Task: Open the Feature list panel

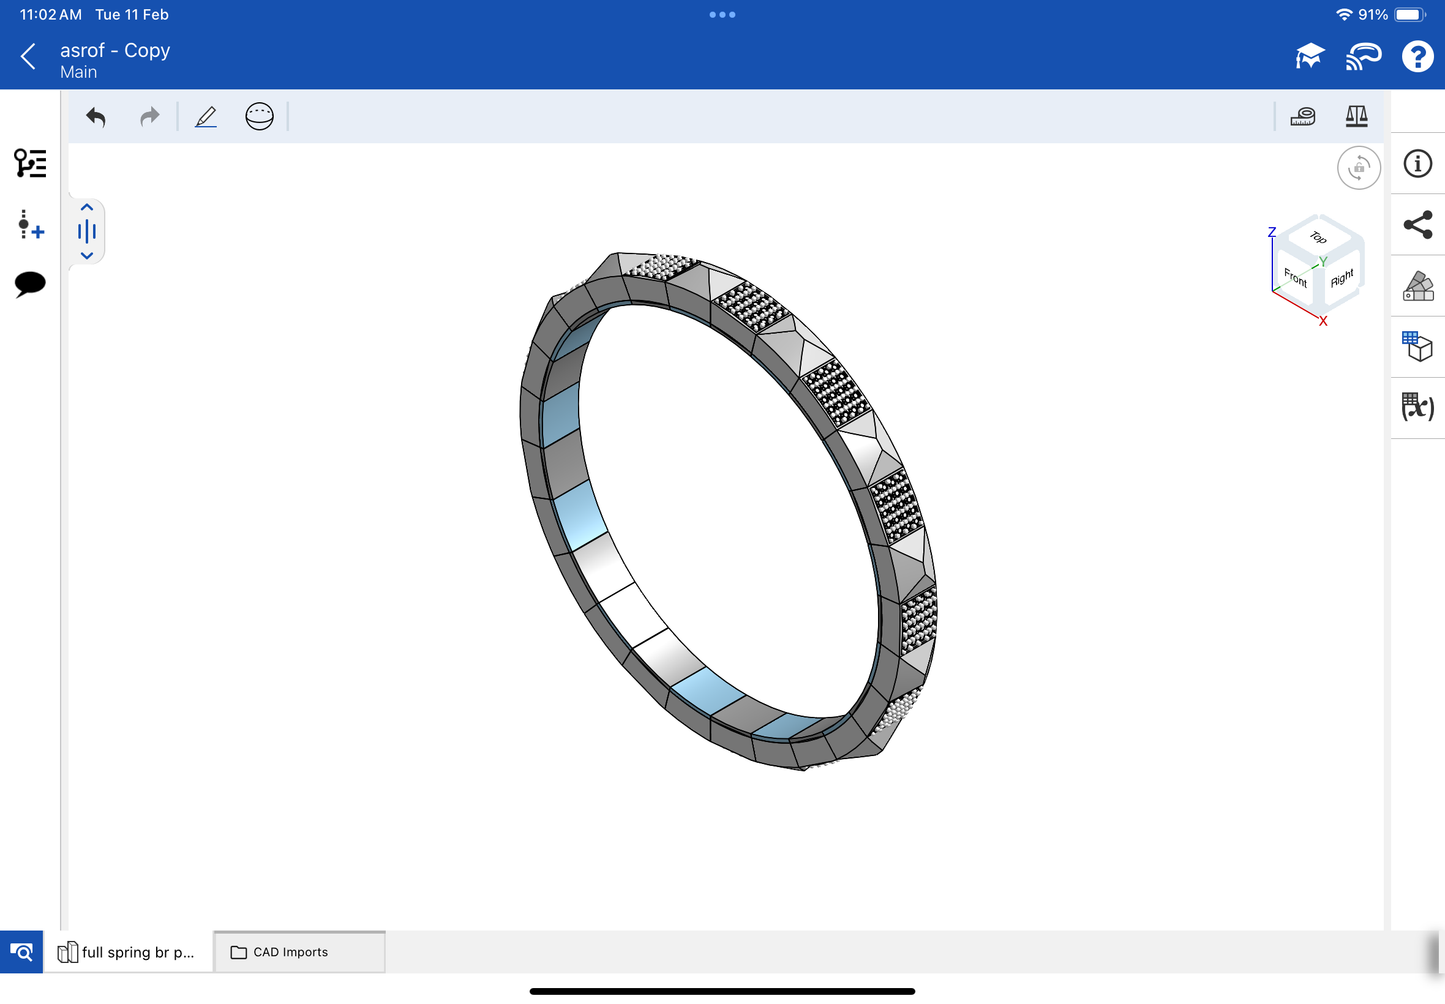Action: [x=30, y=163]
